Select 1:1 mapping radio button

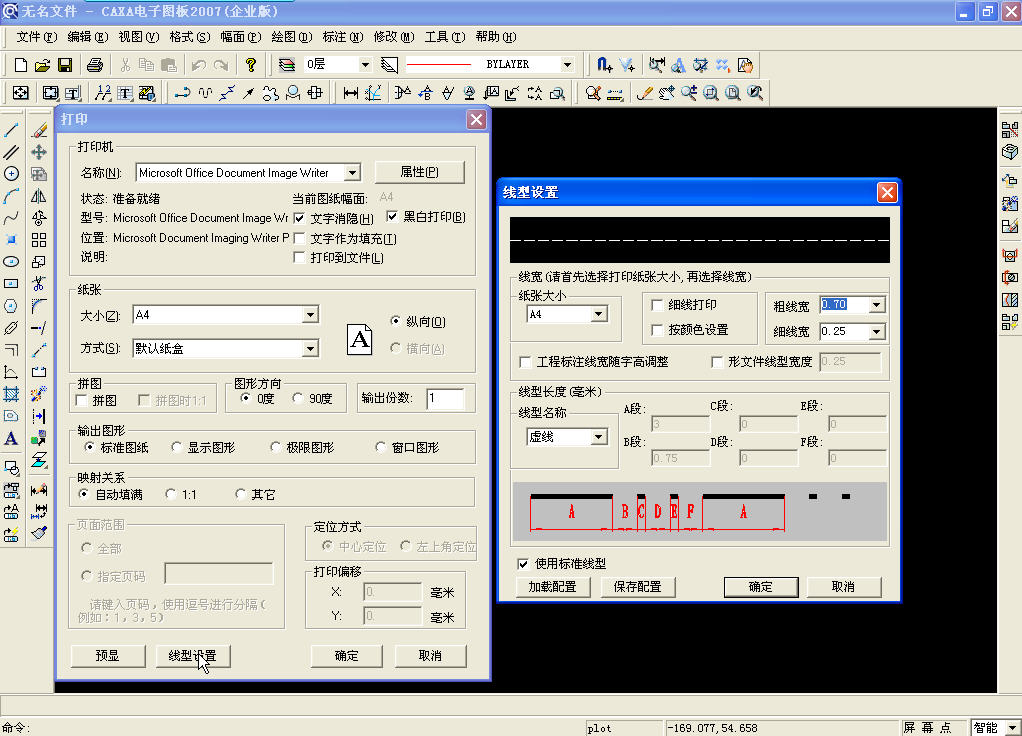171,494
